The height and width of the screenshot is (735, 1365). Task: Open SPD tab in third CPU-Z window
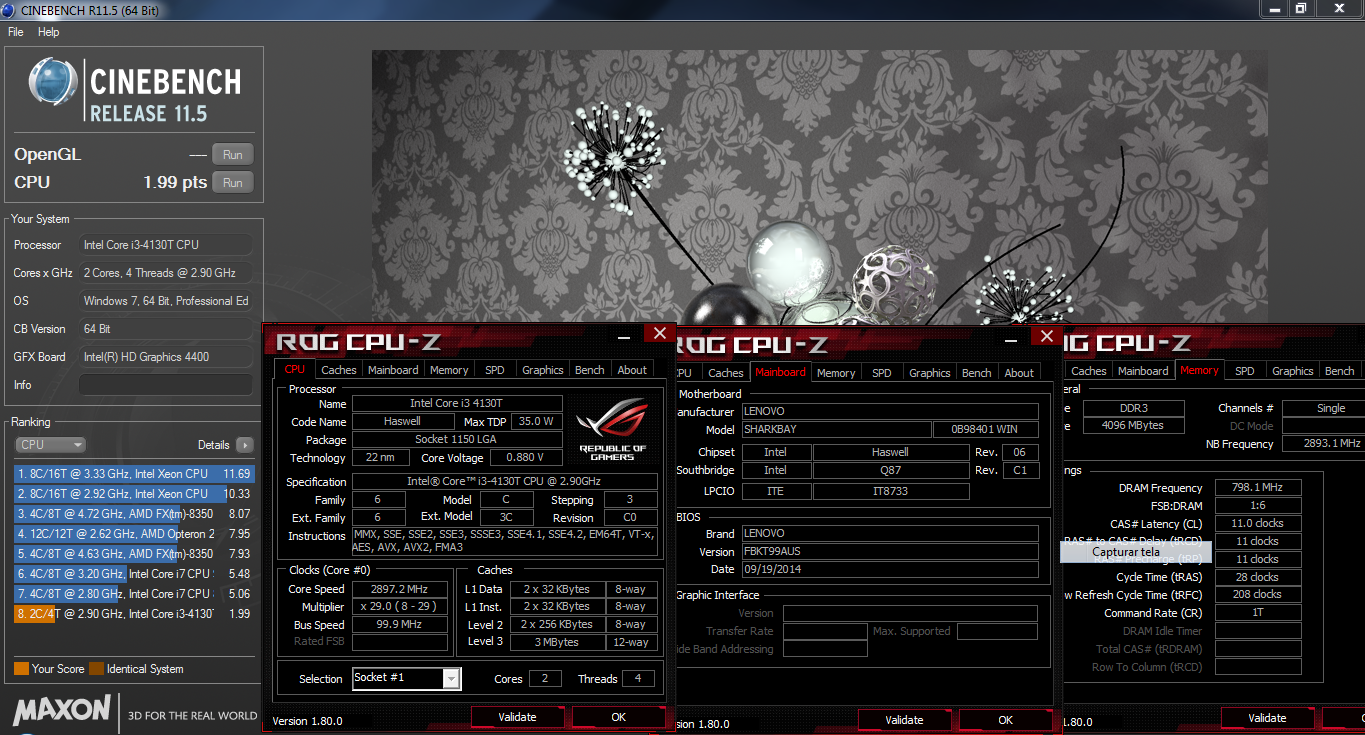[1245, 370]
